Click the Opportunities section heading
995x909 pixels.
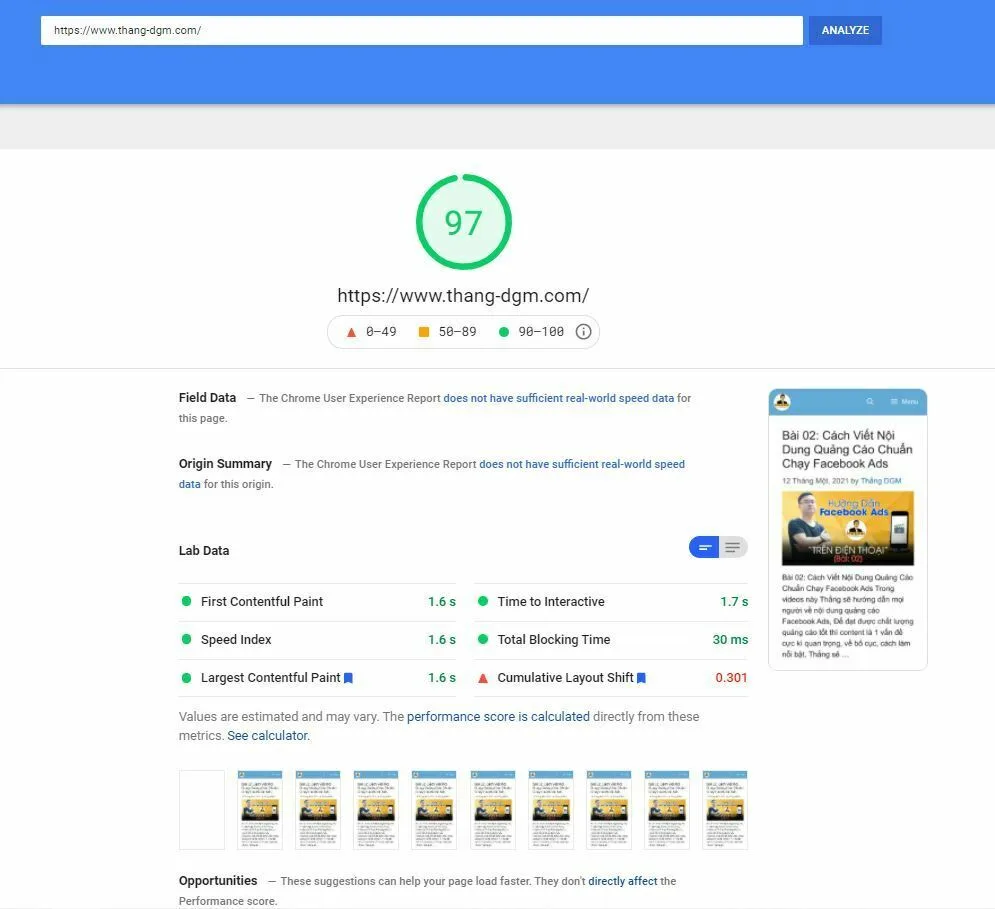click(x=218, y=881)
